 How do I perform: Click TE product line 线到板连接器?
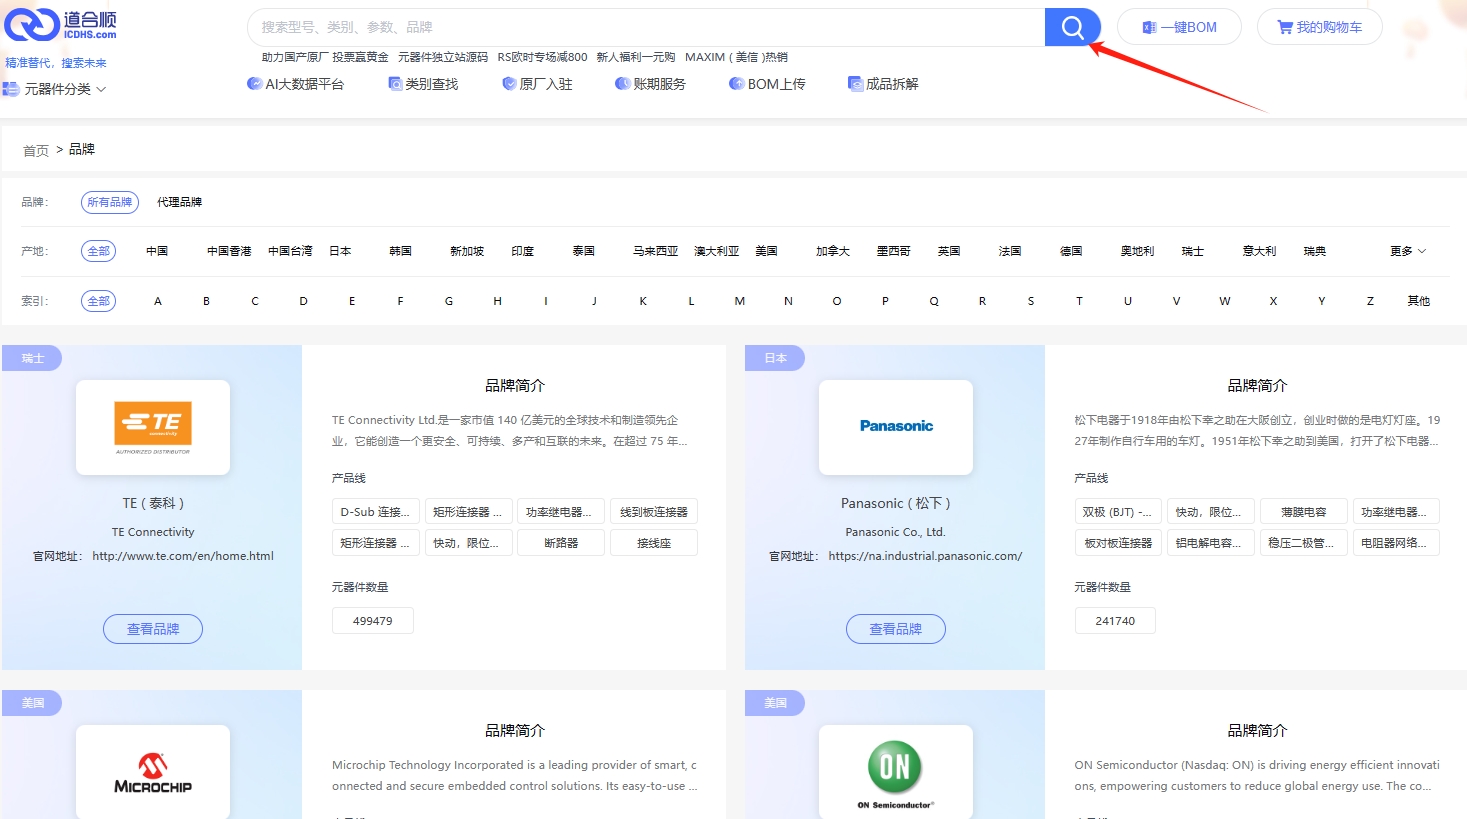(x=654, y=512)
